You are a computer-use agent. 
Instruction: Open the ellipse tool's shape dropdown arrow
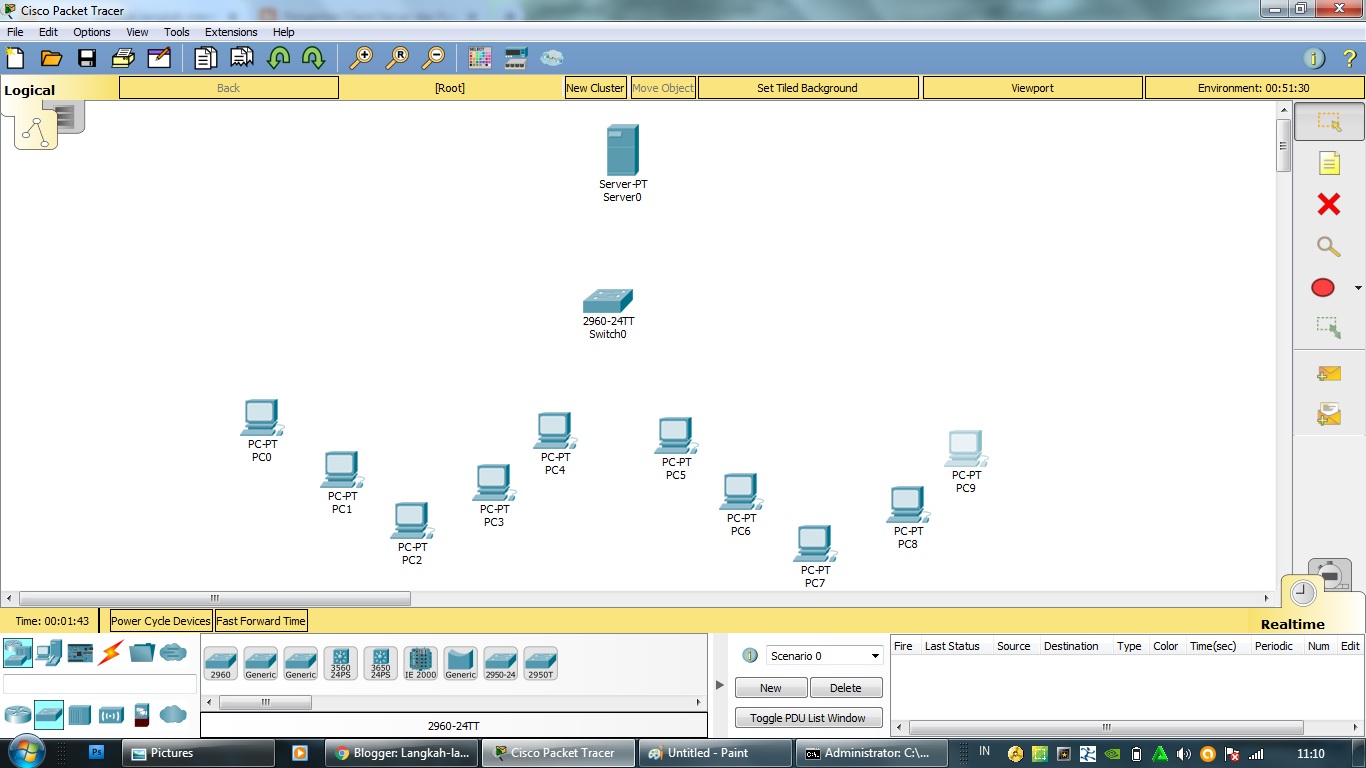1356,287
